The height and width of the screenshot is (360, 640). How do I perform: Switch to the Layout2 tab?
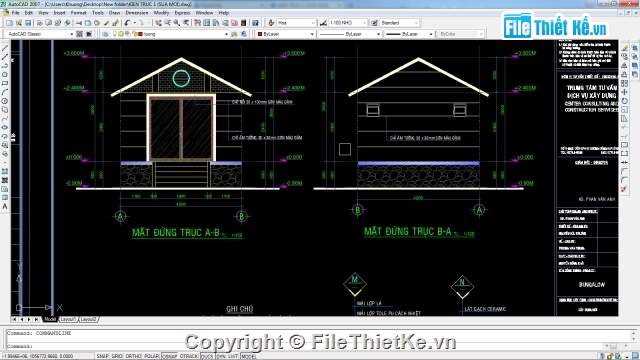[88, 319]
